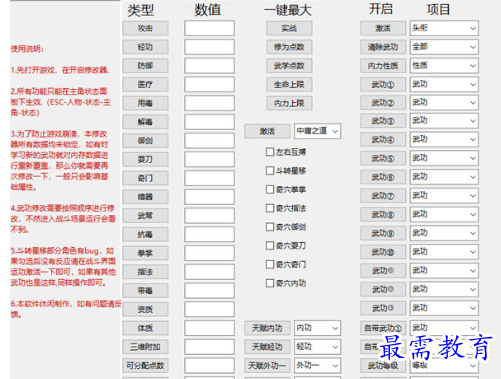
Task: Click the 暗器 attribute button
Action: coord(145,197)
